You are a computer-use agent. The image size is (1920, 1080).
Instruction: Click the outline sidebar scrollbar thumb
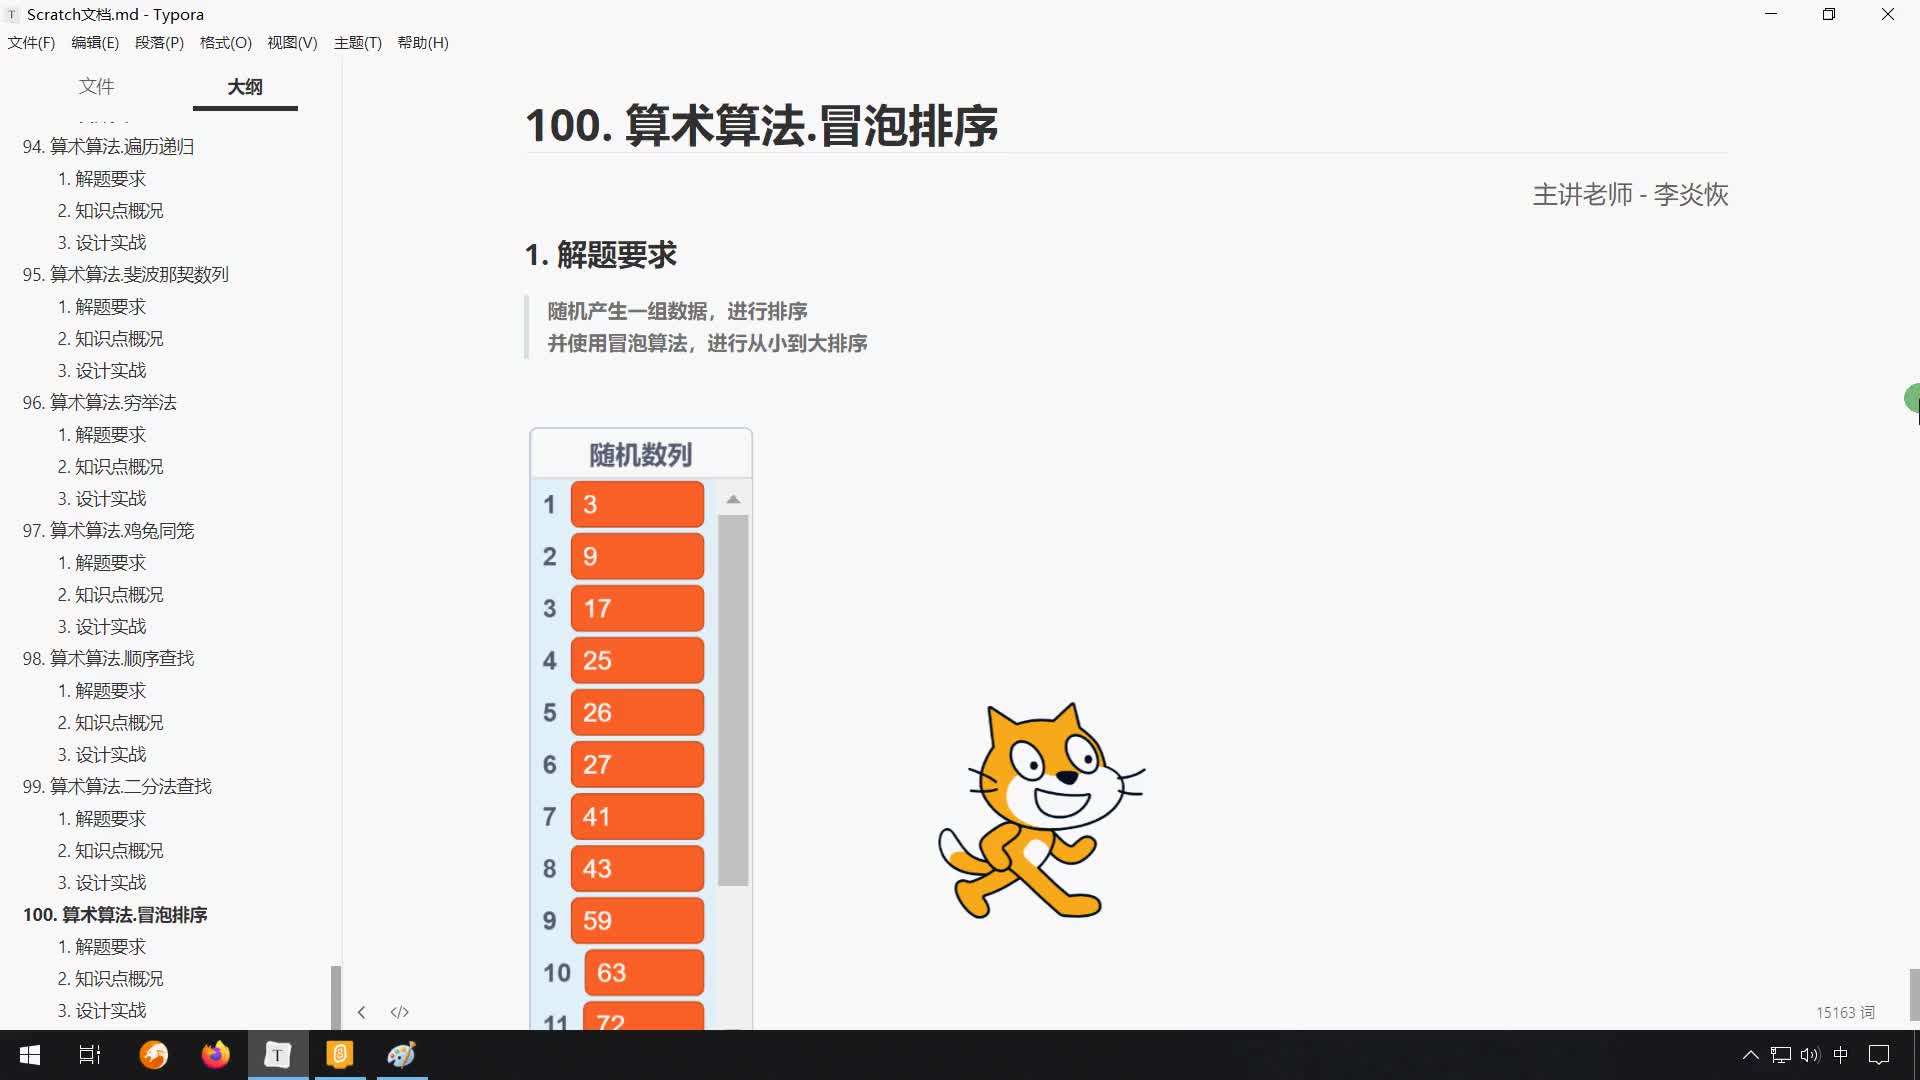click(336, 997)
